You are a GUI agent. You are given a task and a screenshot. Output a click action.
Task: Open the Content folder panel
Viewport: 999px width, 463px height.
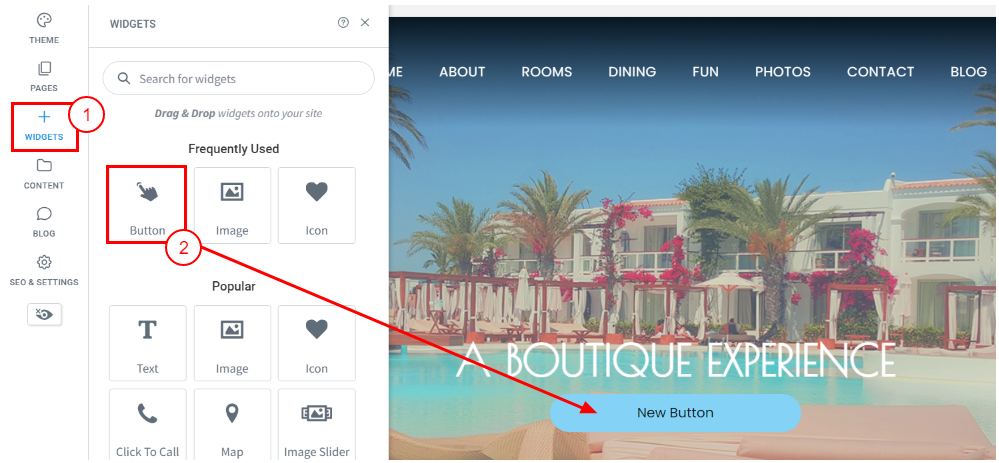44,174
